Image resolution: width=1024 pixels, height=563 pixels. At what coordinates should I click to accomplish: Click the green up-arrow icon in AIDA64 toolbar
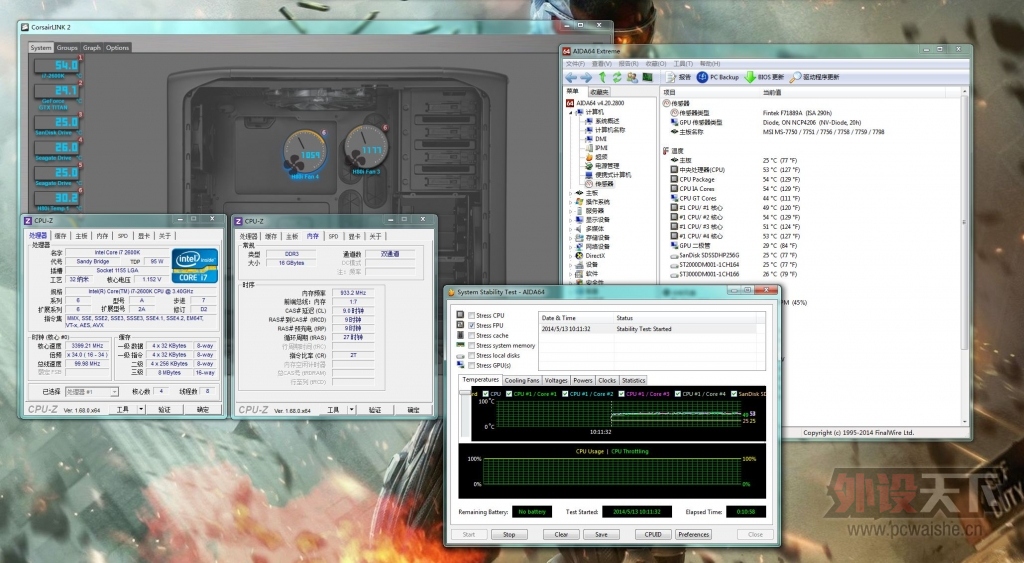click(x=602, y=77)
